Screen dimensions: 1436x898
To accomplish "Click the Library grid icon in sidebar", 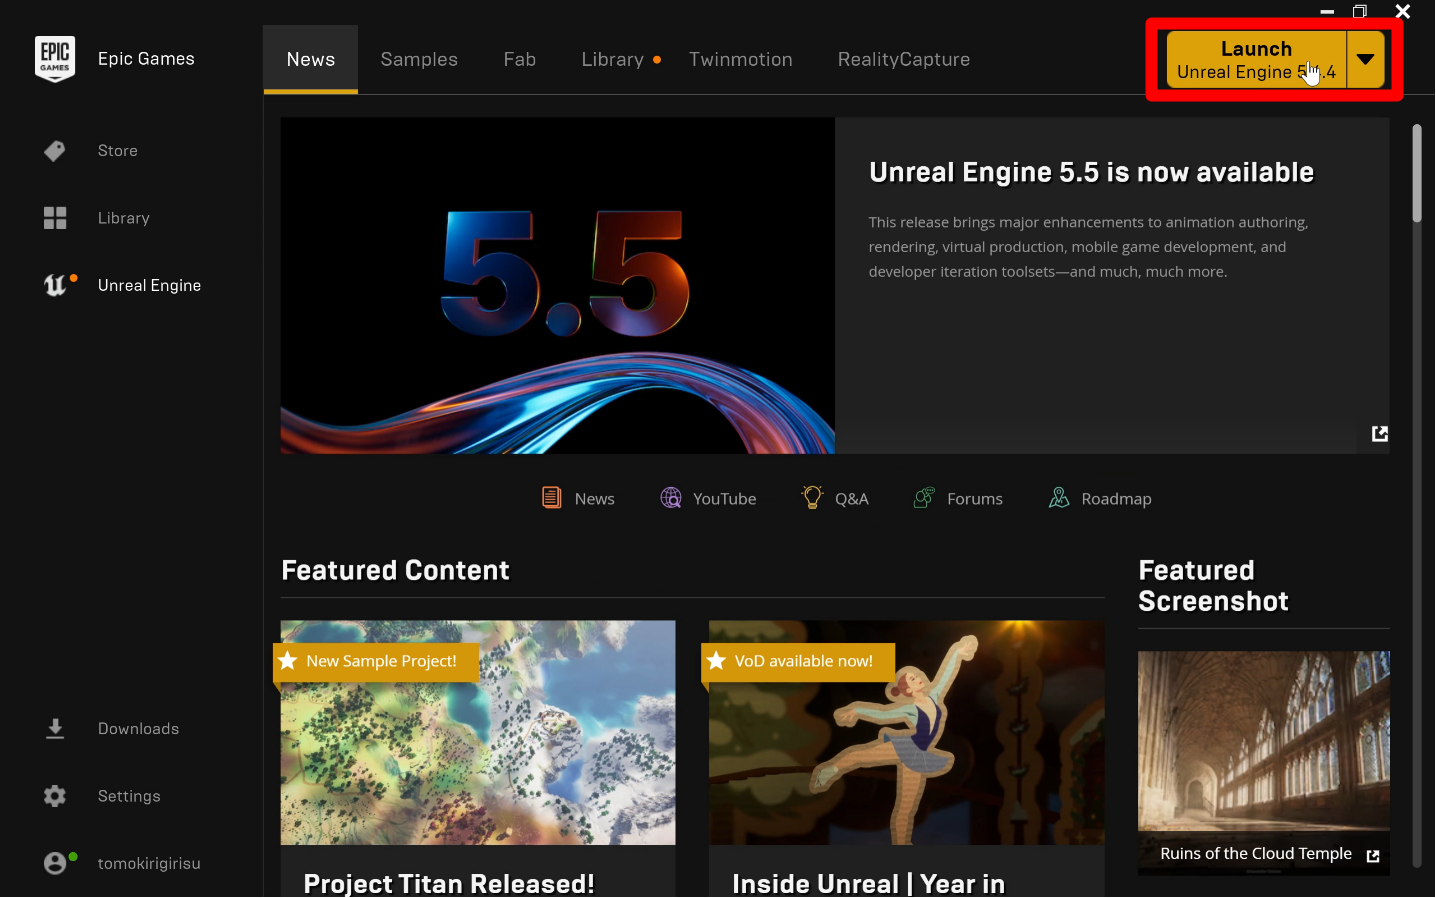I will click(x=55, y=218).
